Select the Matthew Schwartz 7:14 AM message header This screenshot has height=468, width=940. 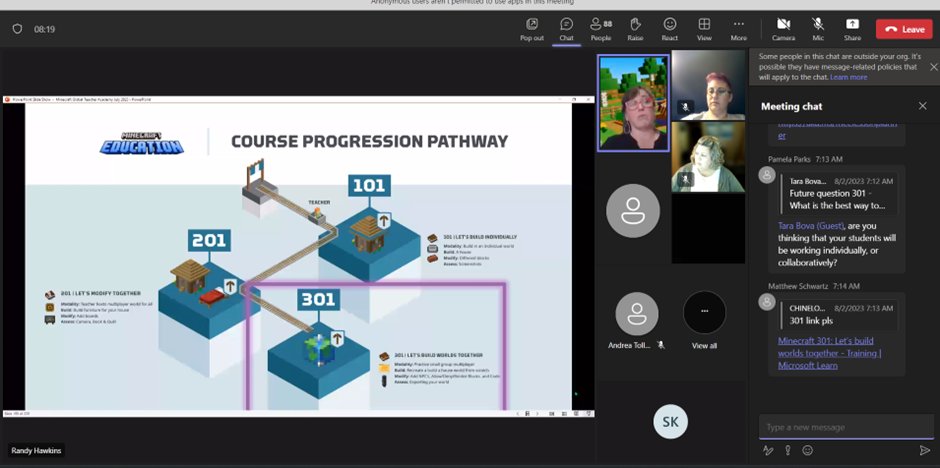coord(814,286)
